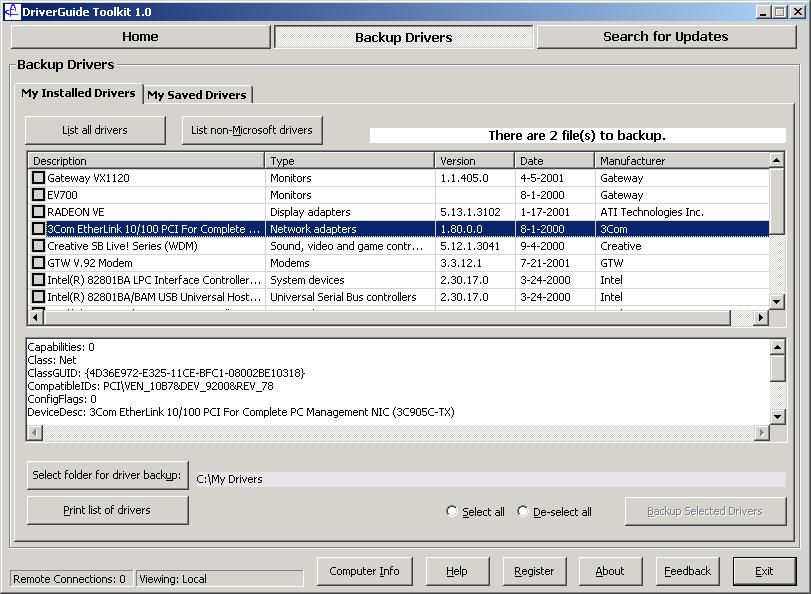Tick the Intel 82801BA/BAM USB Host checkbox
This screenshot has height=594, width=811.
(x=38, y=297)
